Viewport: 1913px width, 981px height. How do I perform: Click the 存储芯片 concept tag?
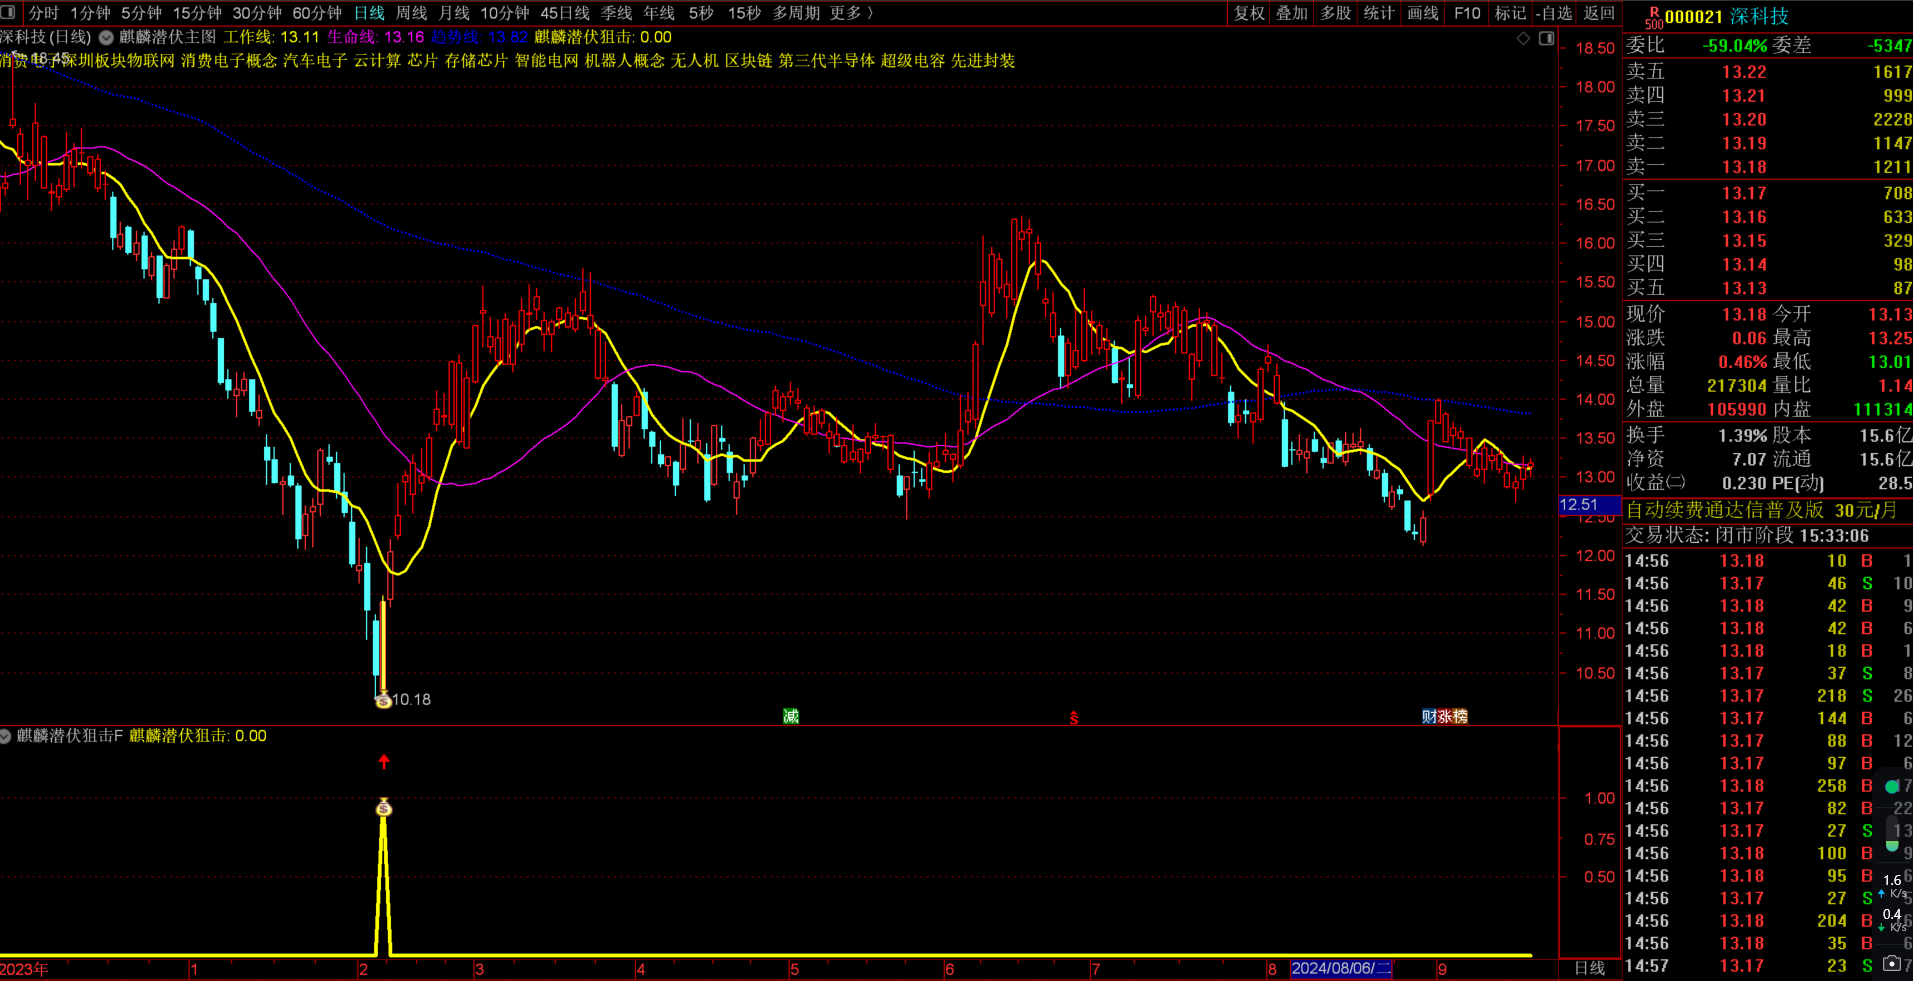(476, 61)
